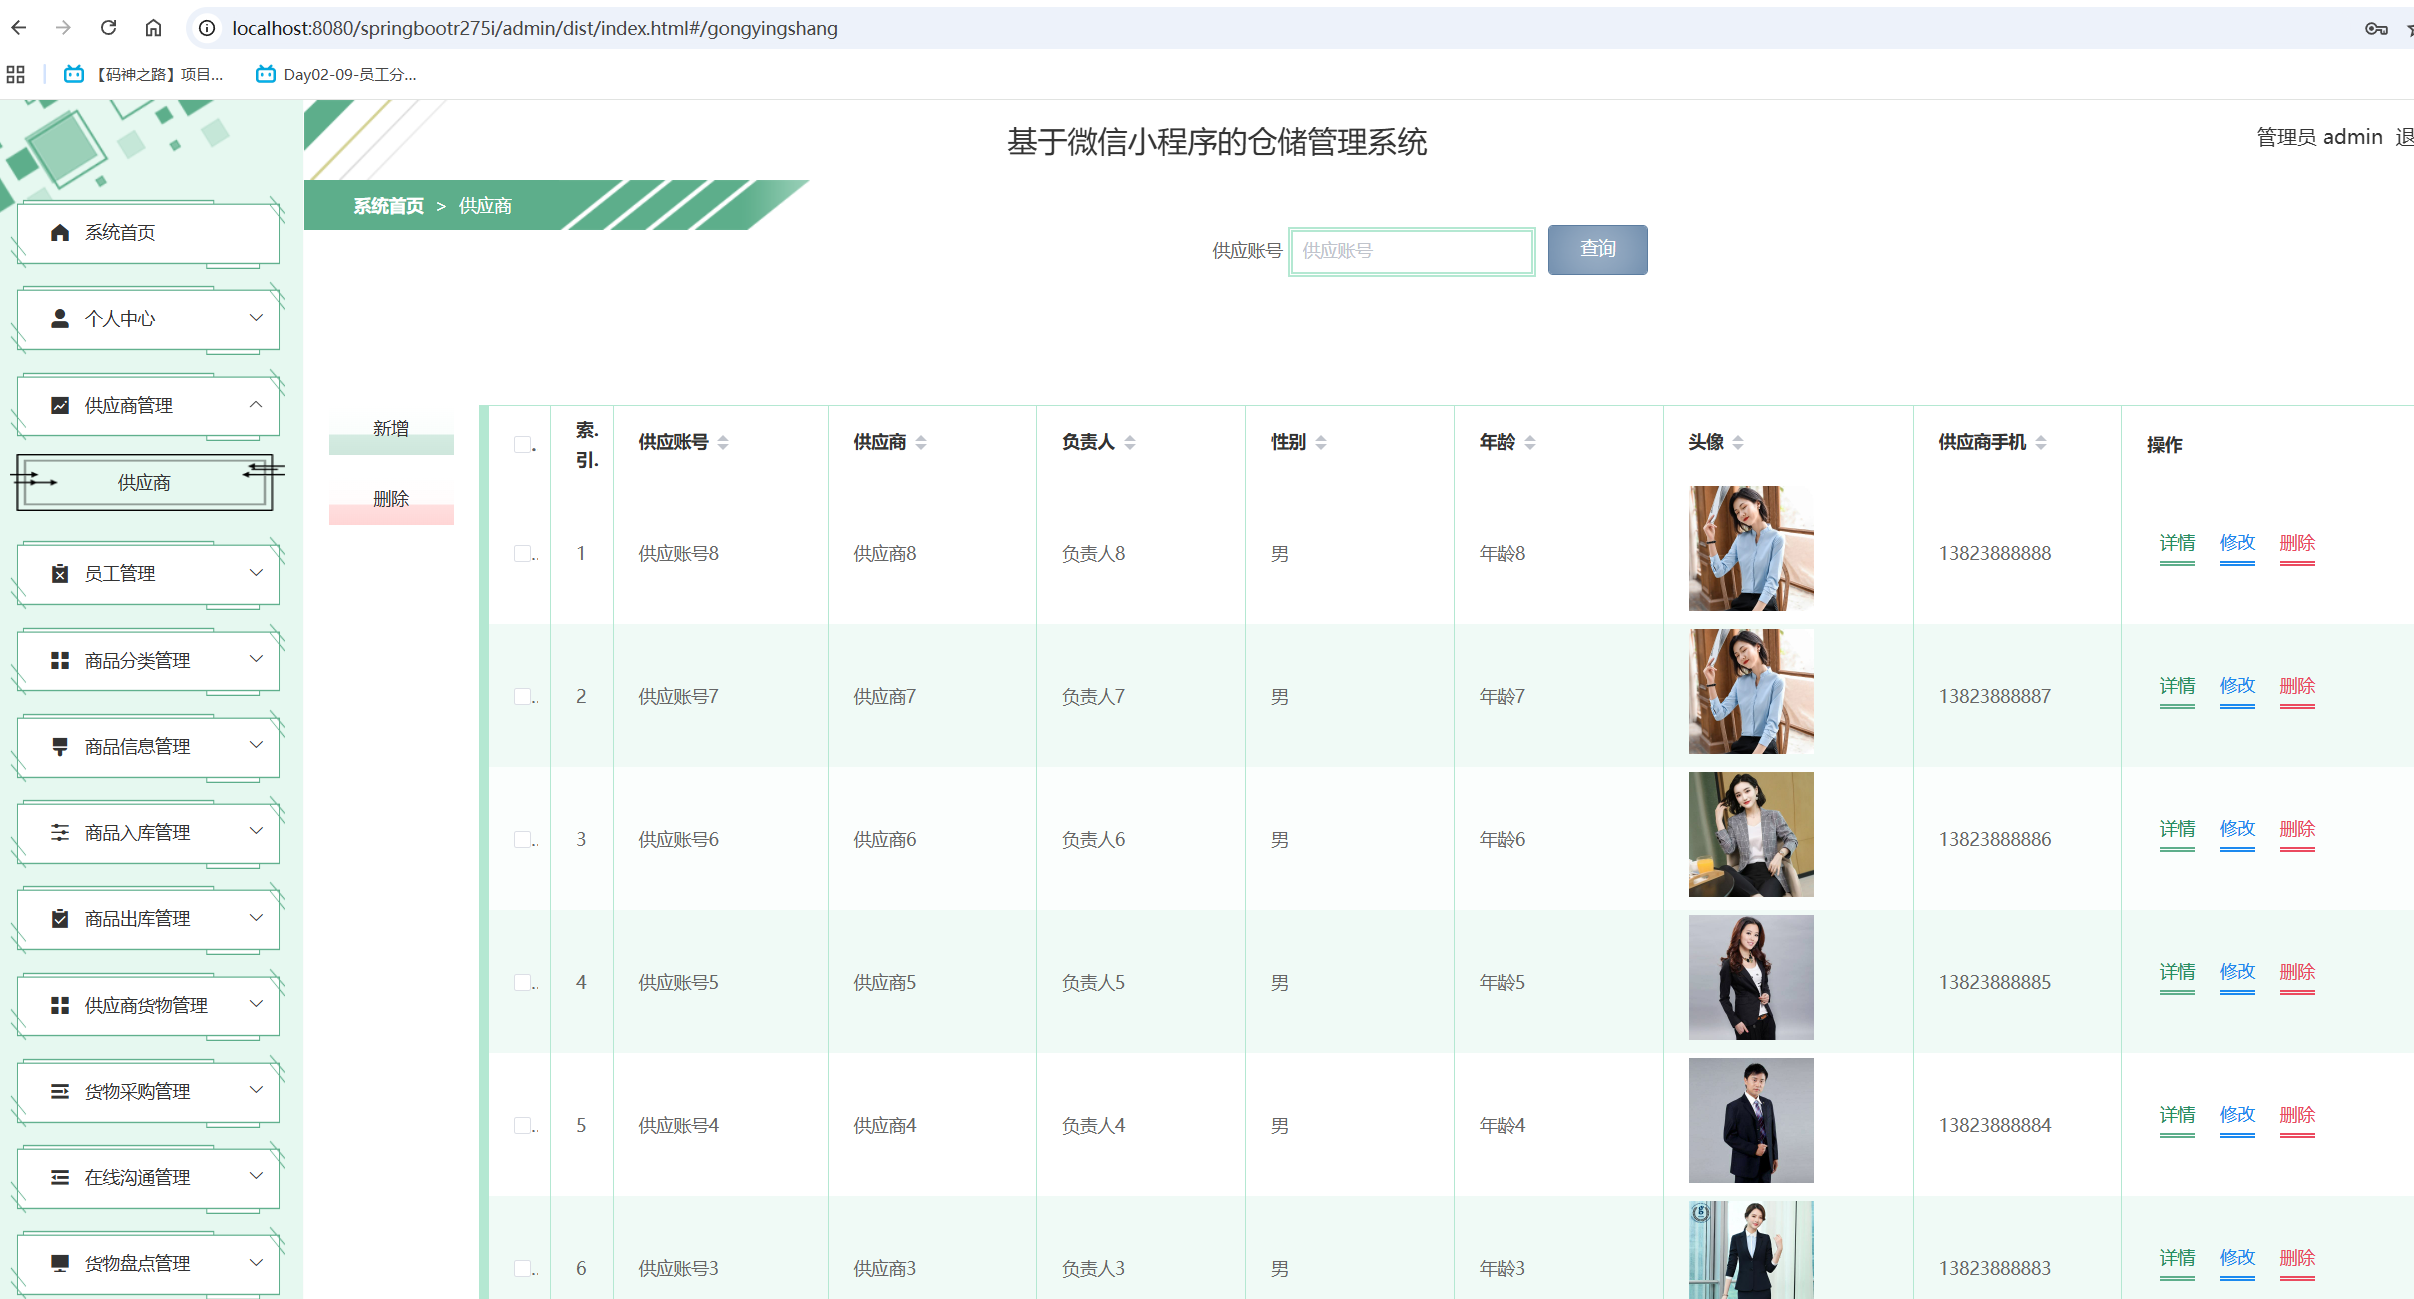Click the sliders icon beside 商品入库管理

pos(60,833)
